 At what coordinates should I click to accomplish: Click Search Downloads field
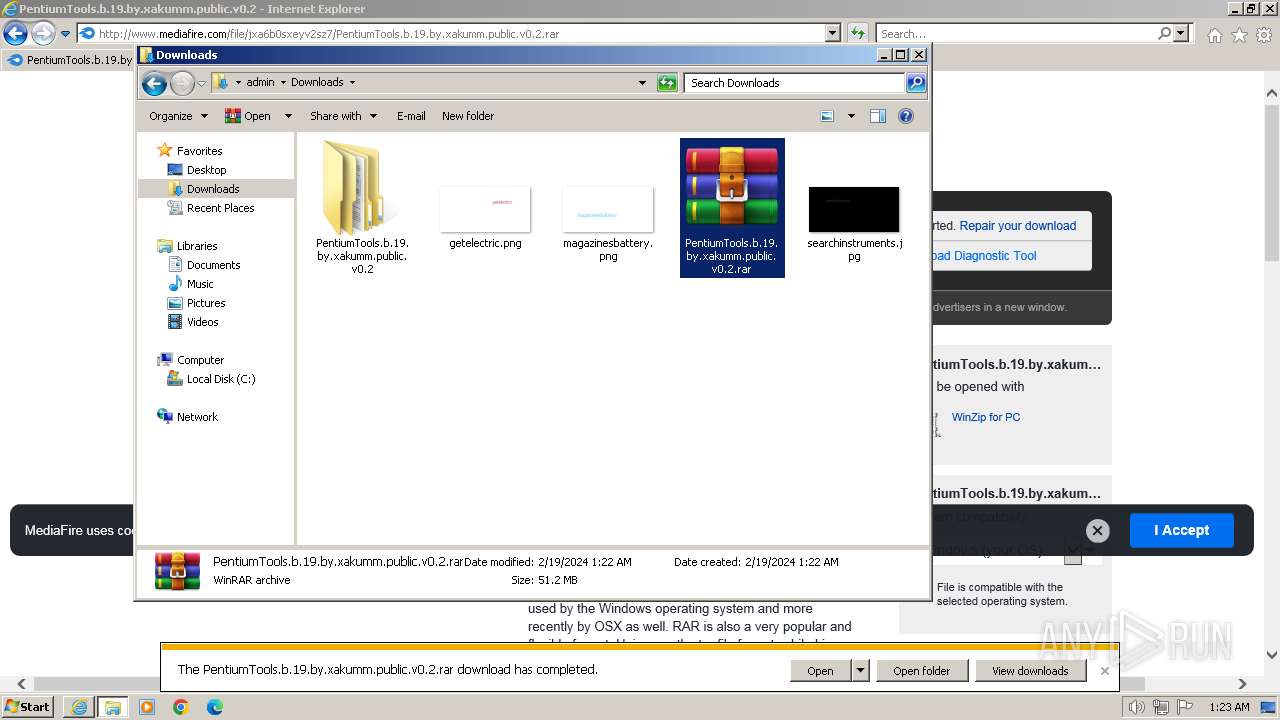795,83
